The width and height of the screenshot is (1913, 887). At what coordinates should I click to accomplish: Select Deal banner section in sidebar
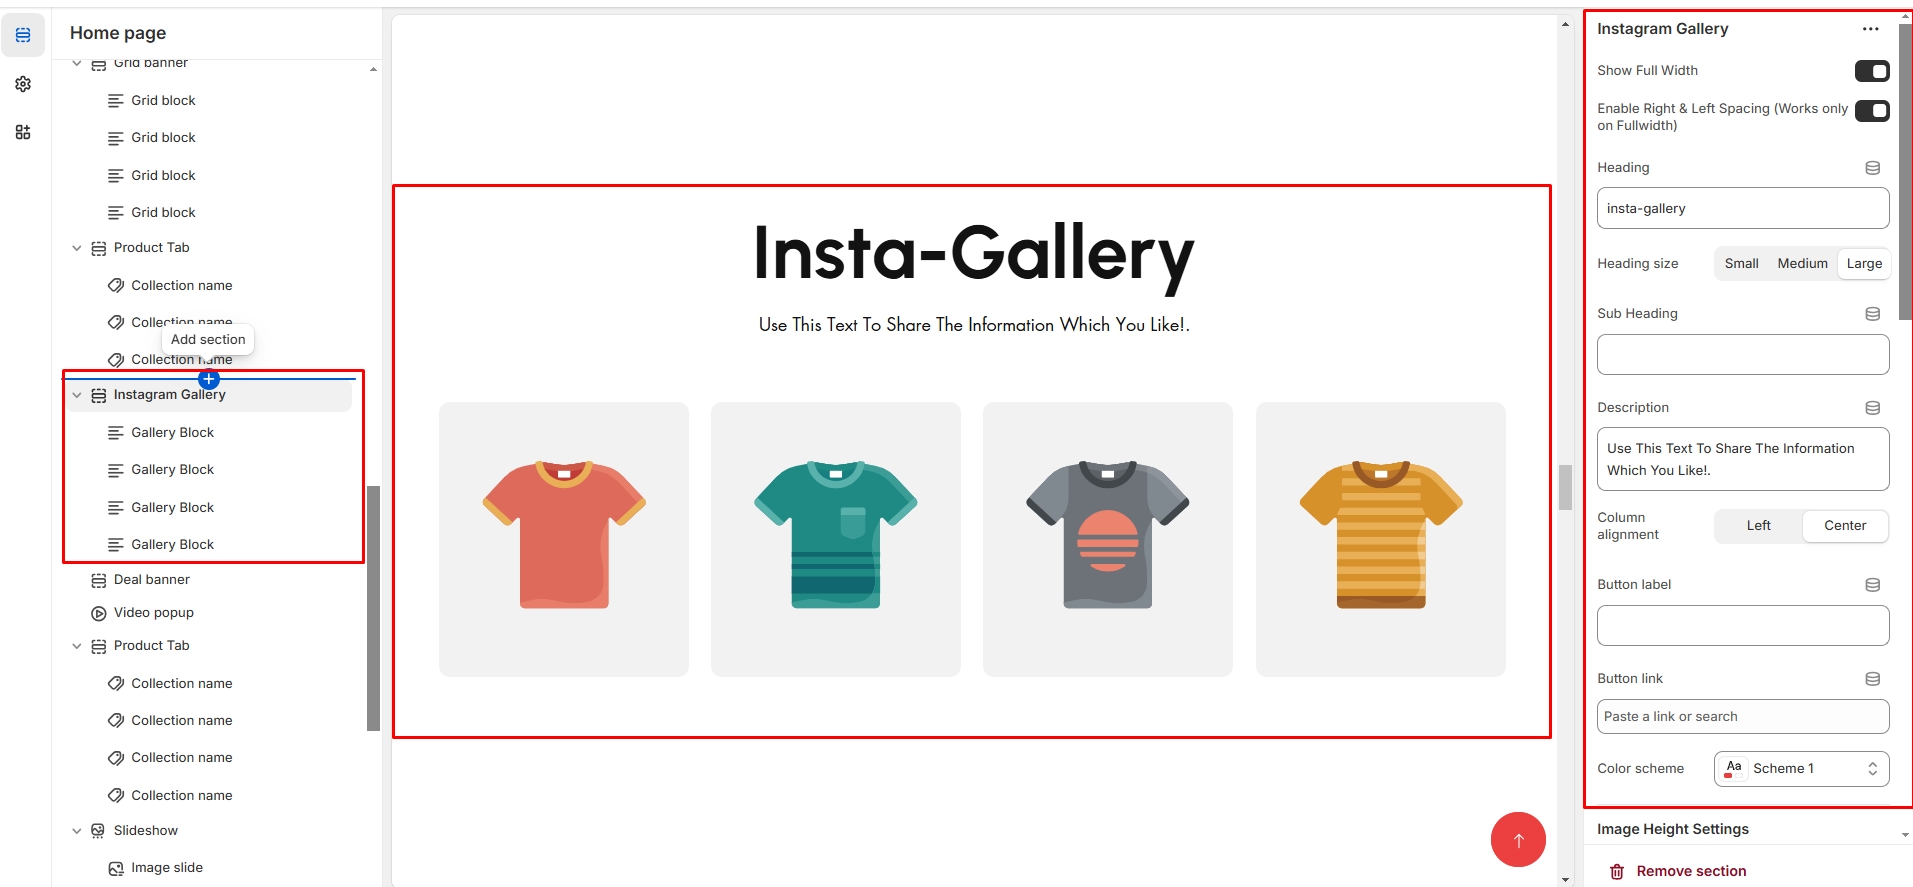(x=151, y=580)
